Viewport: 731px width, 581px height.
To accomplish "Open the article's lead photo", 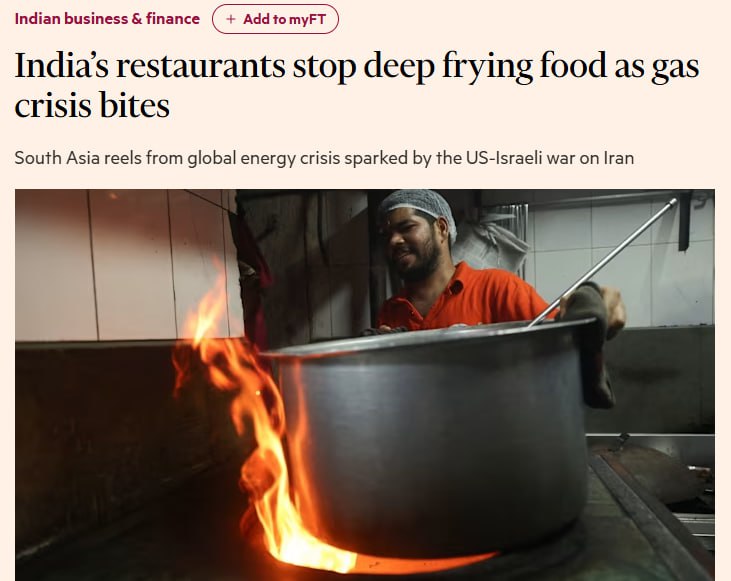I will 365,385.
